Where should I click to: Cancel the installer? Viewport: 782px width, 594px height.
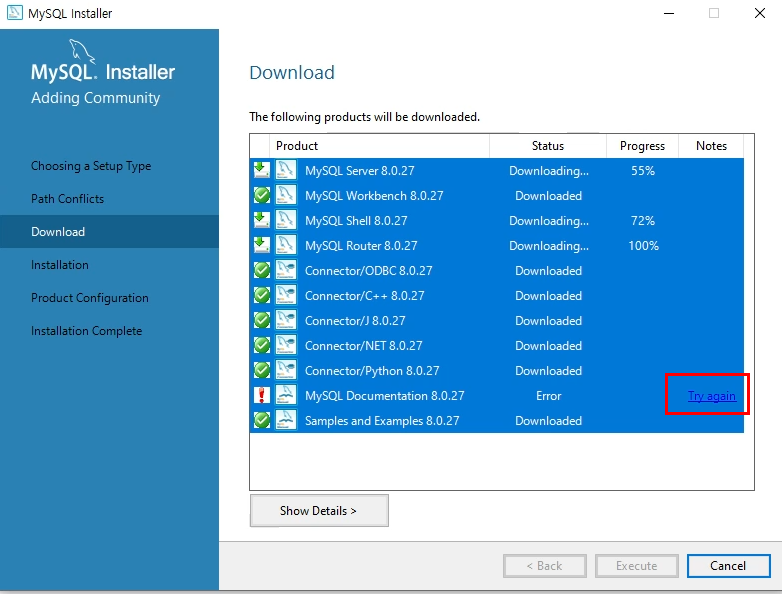click(x=729, y=566)
